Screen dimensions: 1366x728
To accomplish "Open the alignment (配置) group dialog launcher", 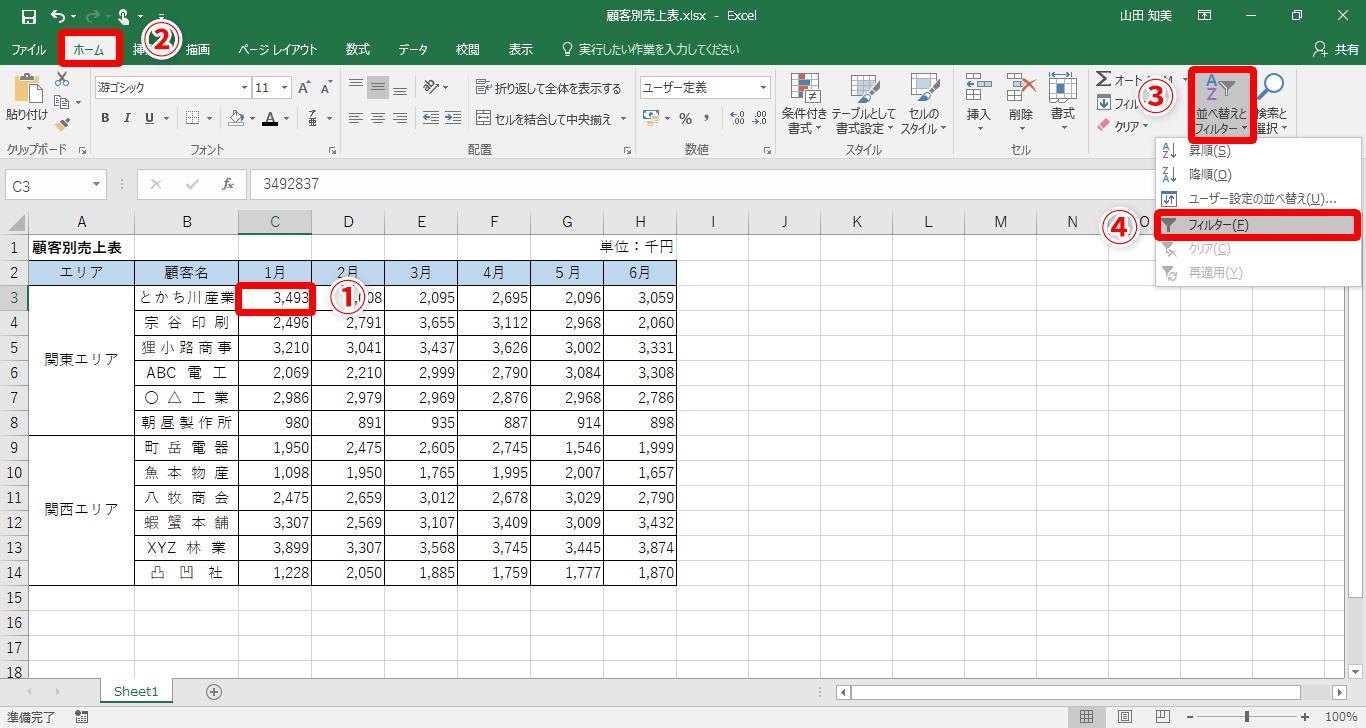I will pyautogui.click(x=627, y=151).
